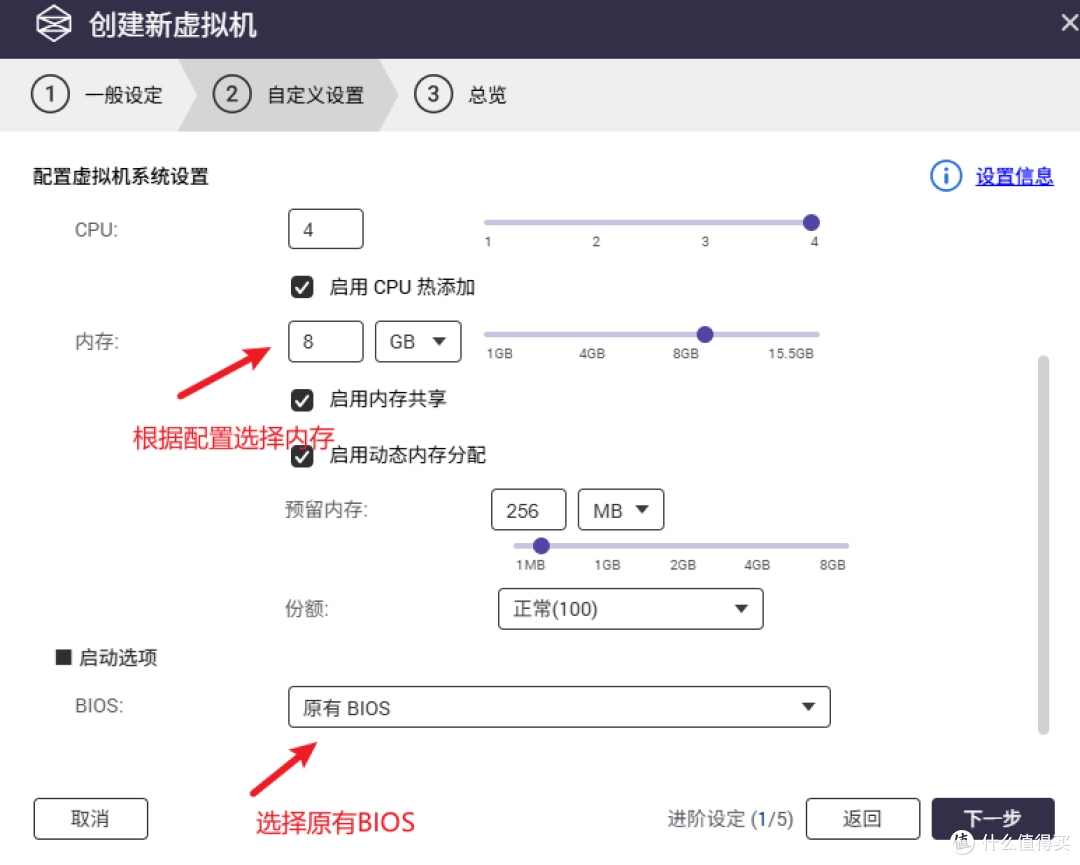
Task: Click the 下一步 button
Action: (993, 819)
